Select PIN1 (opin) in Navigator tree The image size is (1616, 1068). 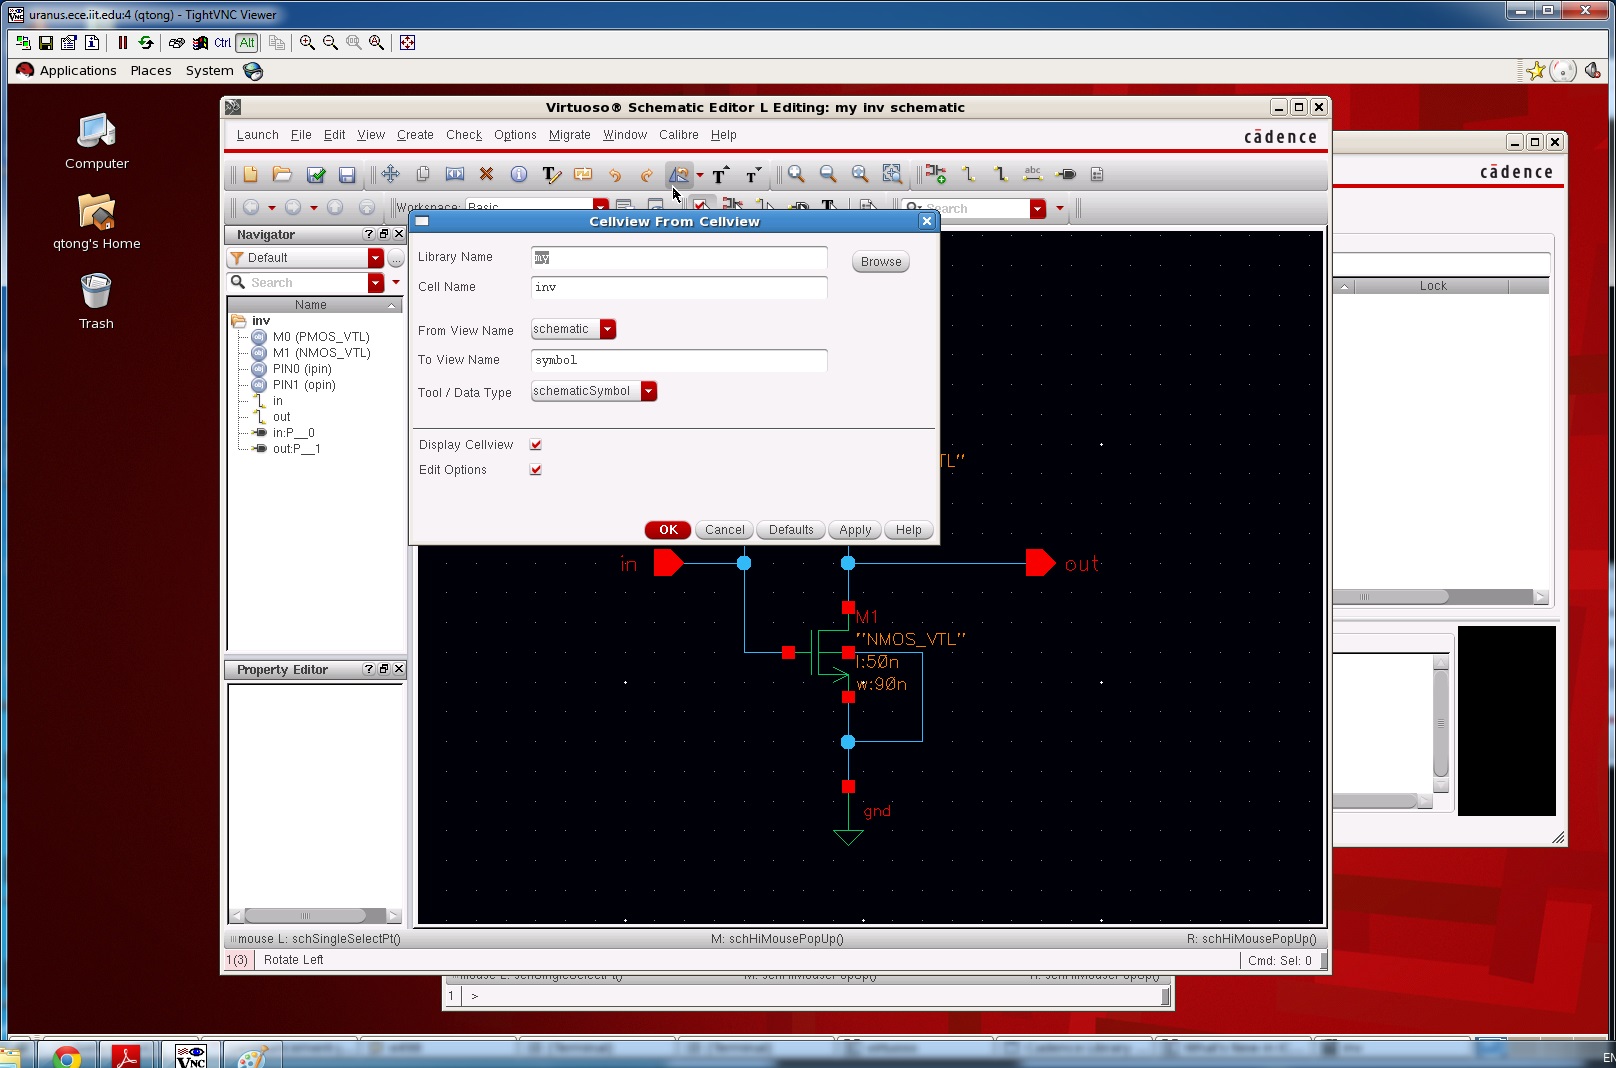(304, 385)
